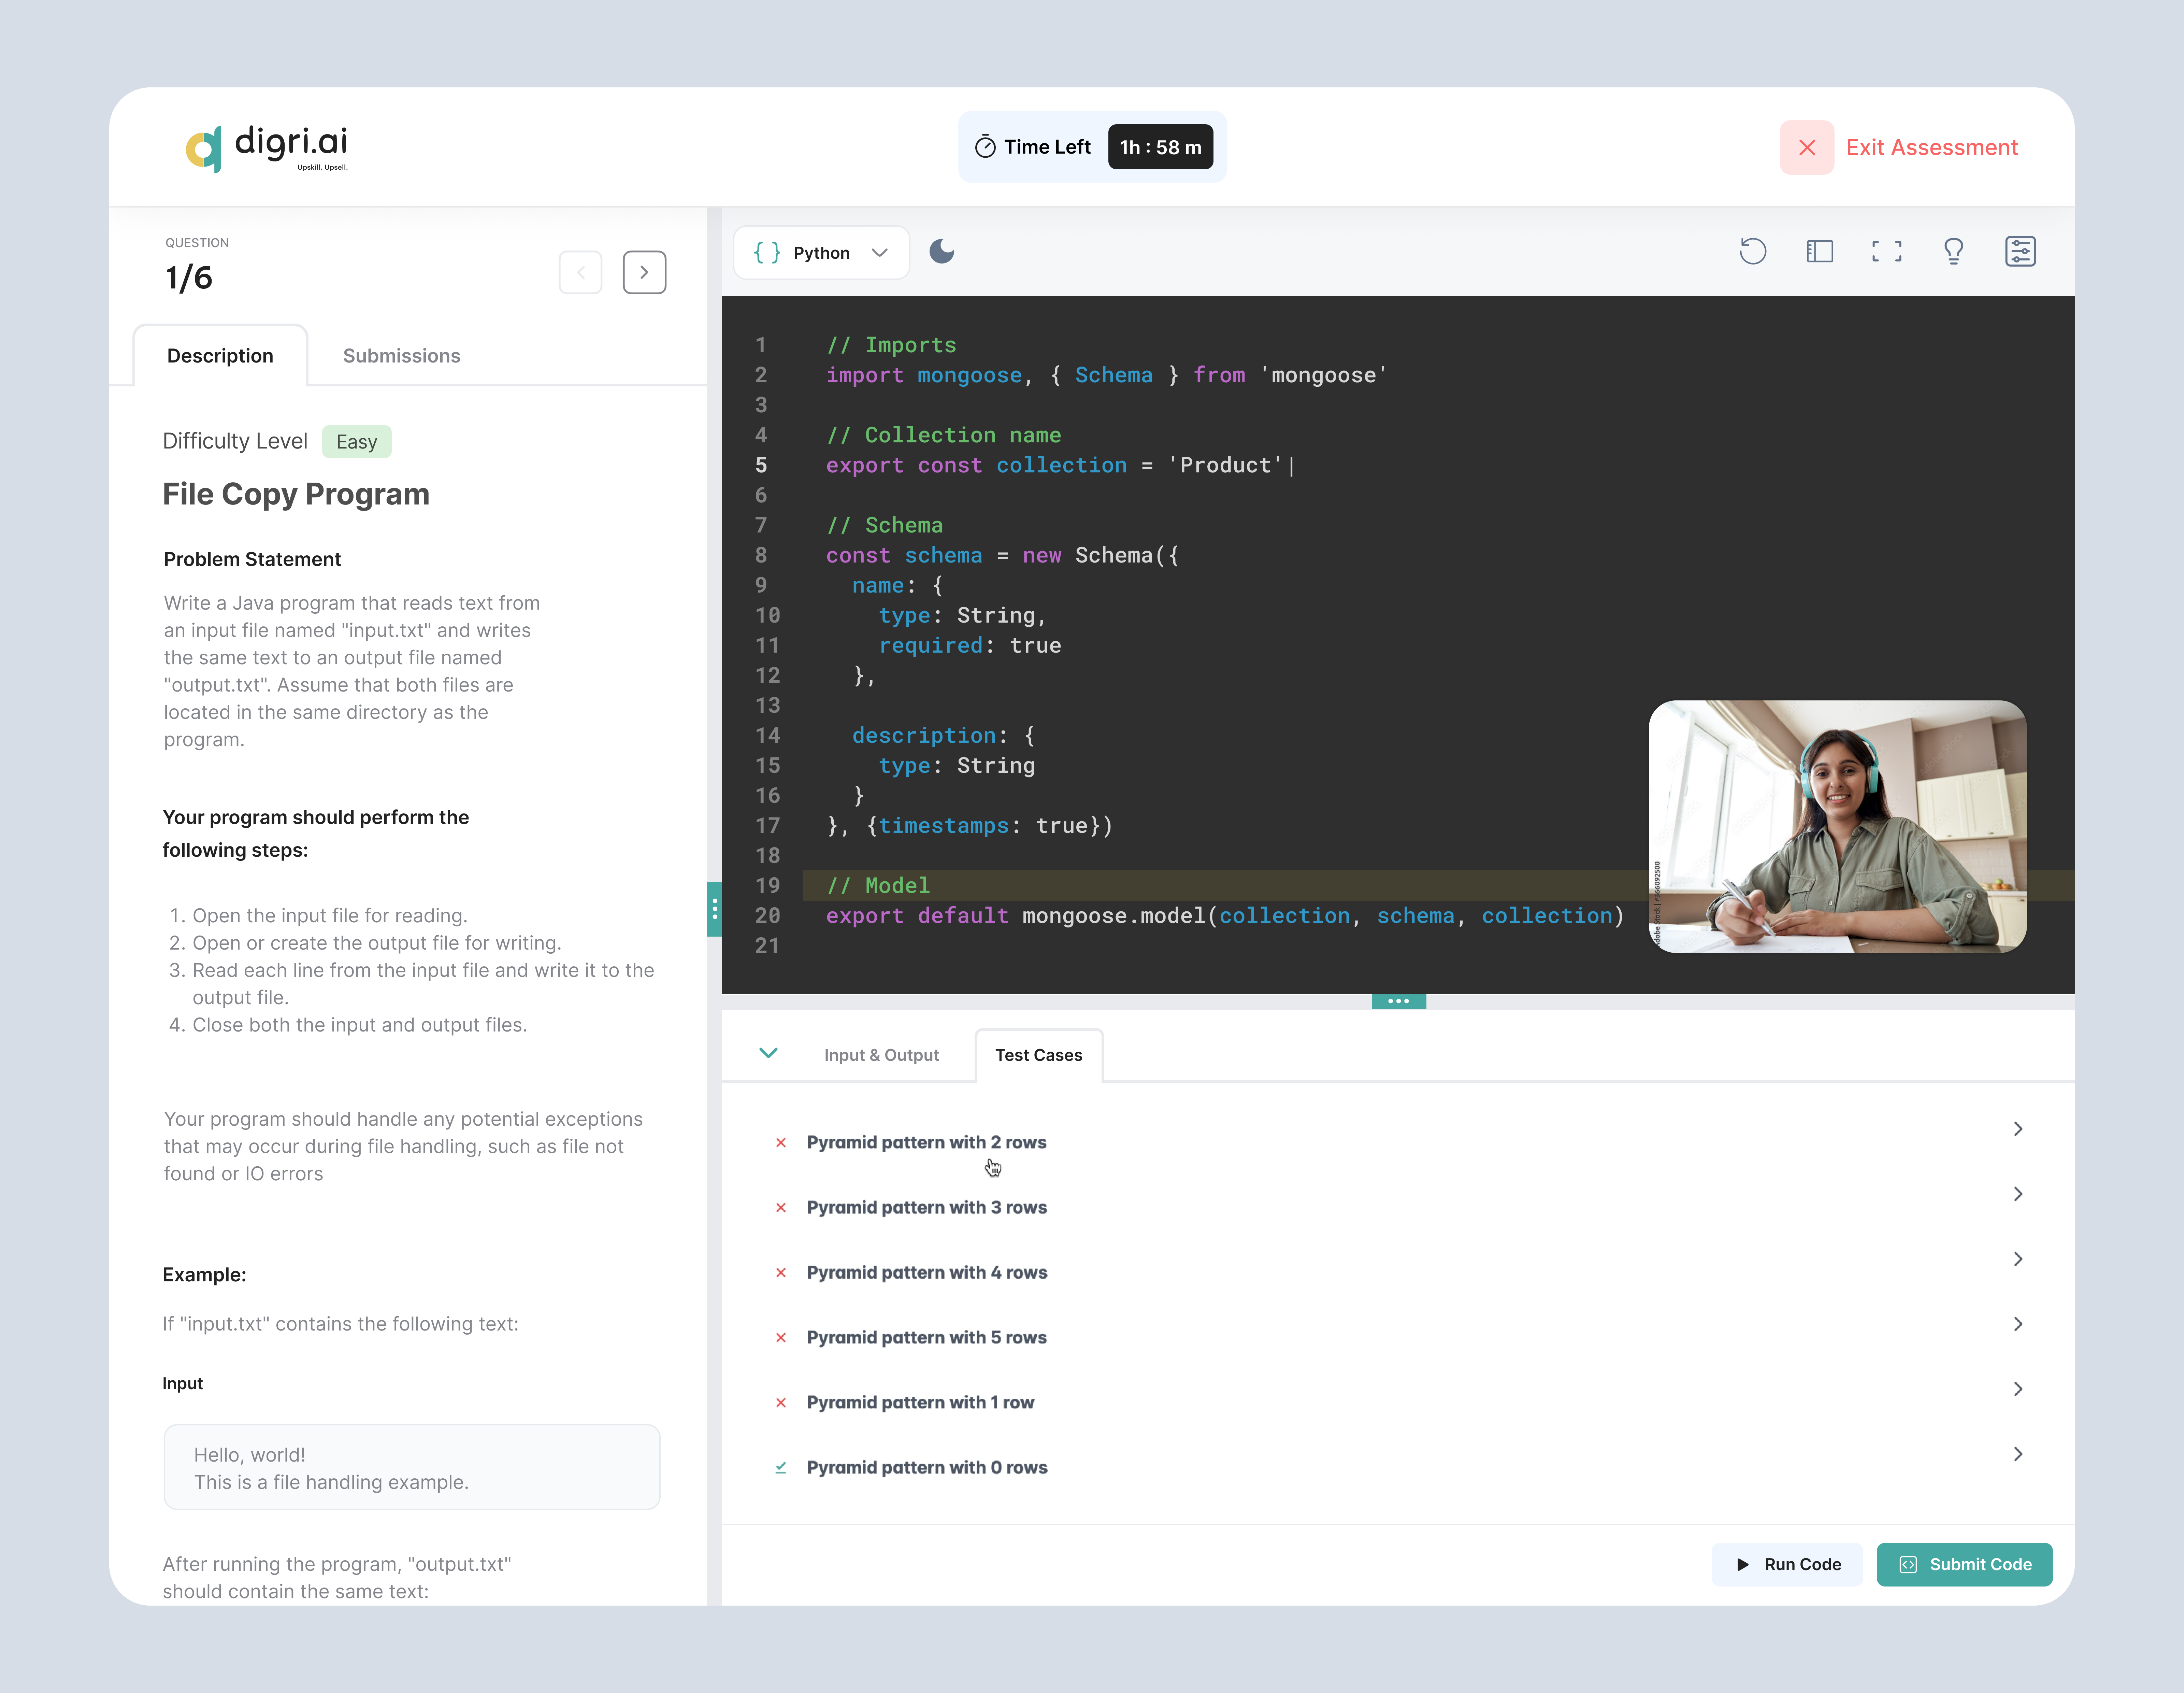Switch editor to dark mode via moon icon
The height and width of the screenshot is (1693, 2184).
(941, 252)
